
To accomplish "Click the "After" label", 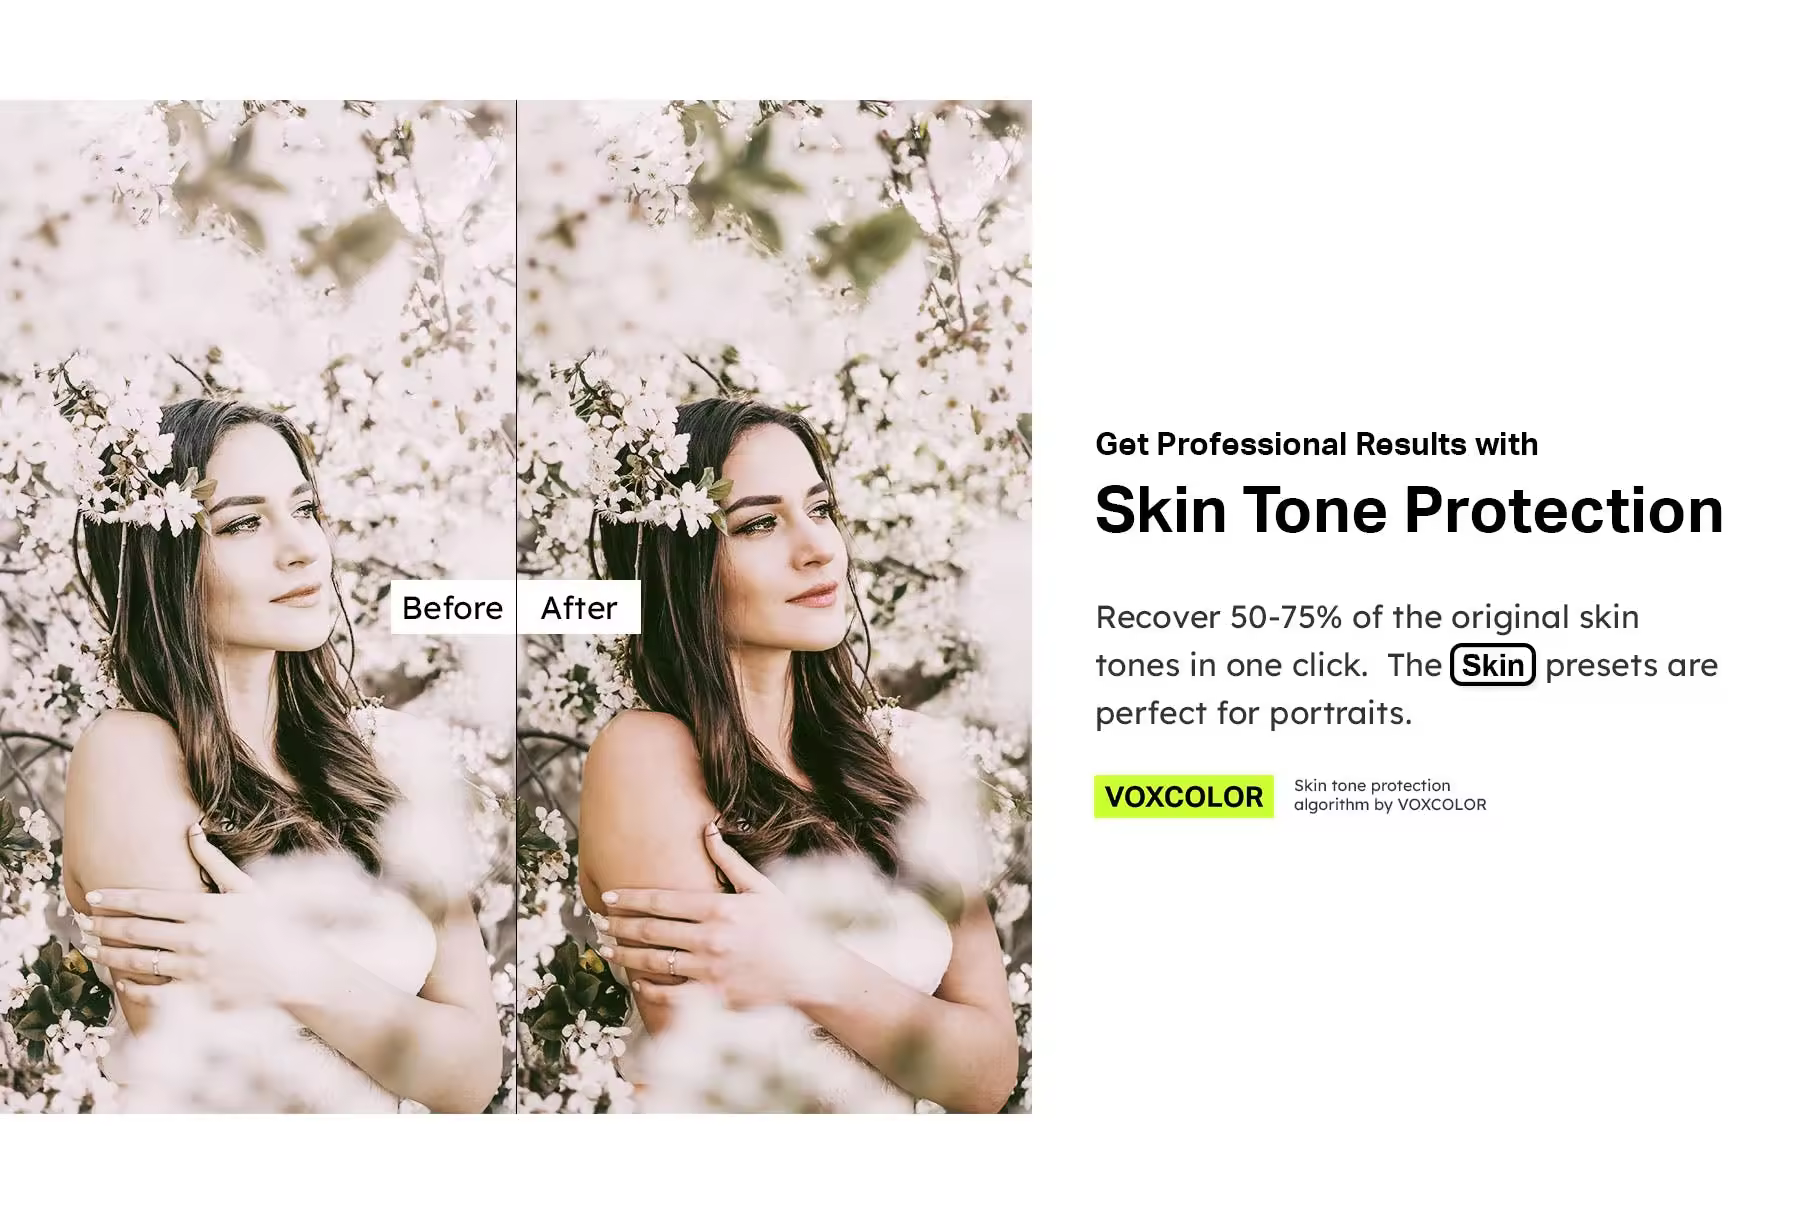I will tap(579, 607).
